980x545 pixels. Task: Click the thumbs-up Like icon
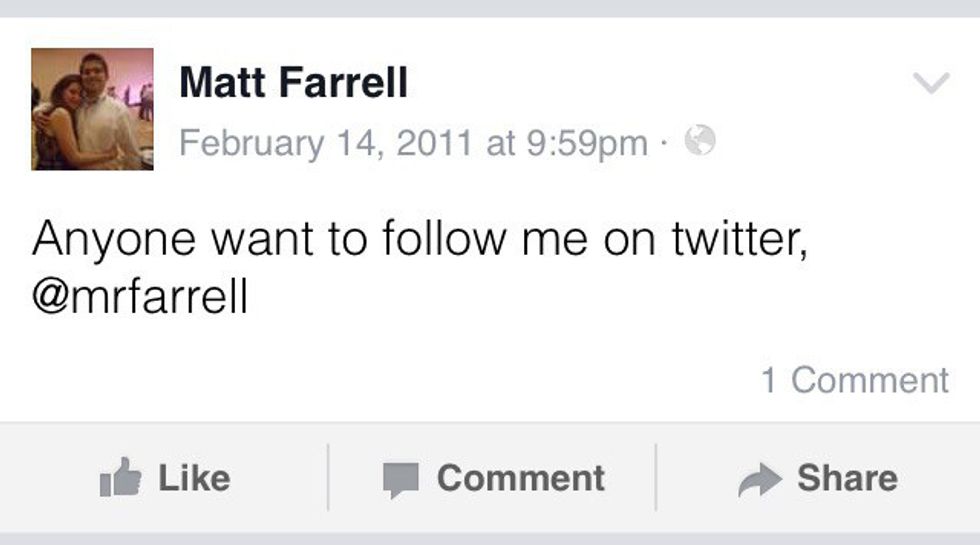point(119,480)
